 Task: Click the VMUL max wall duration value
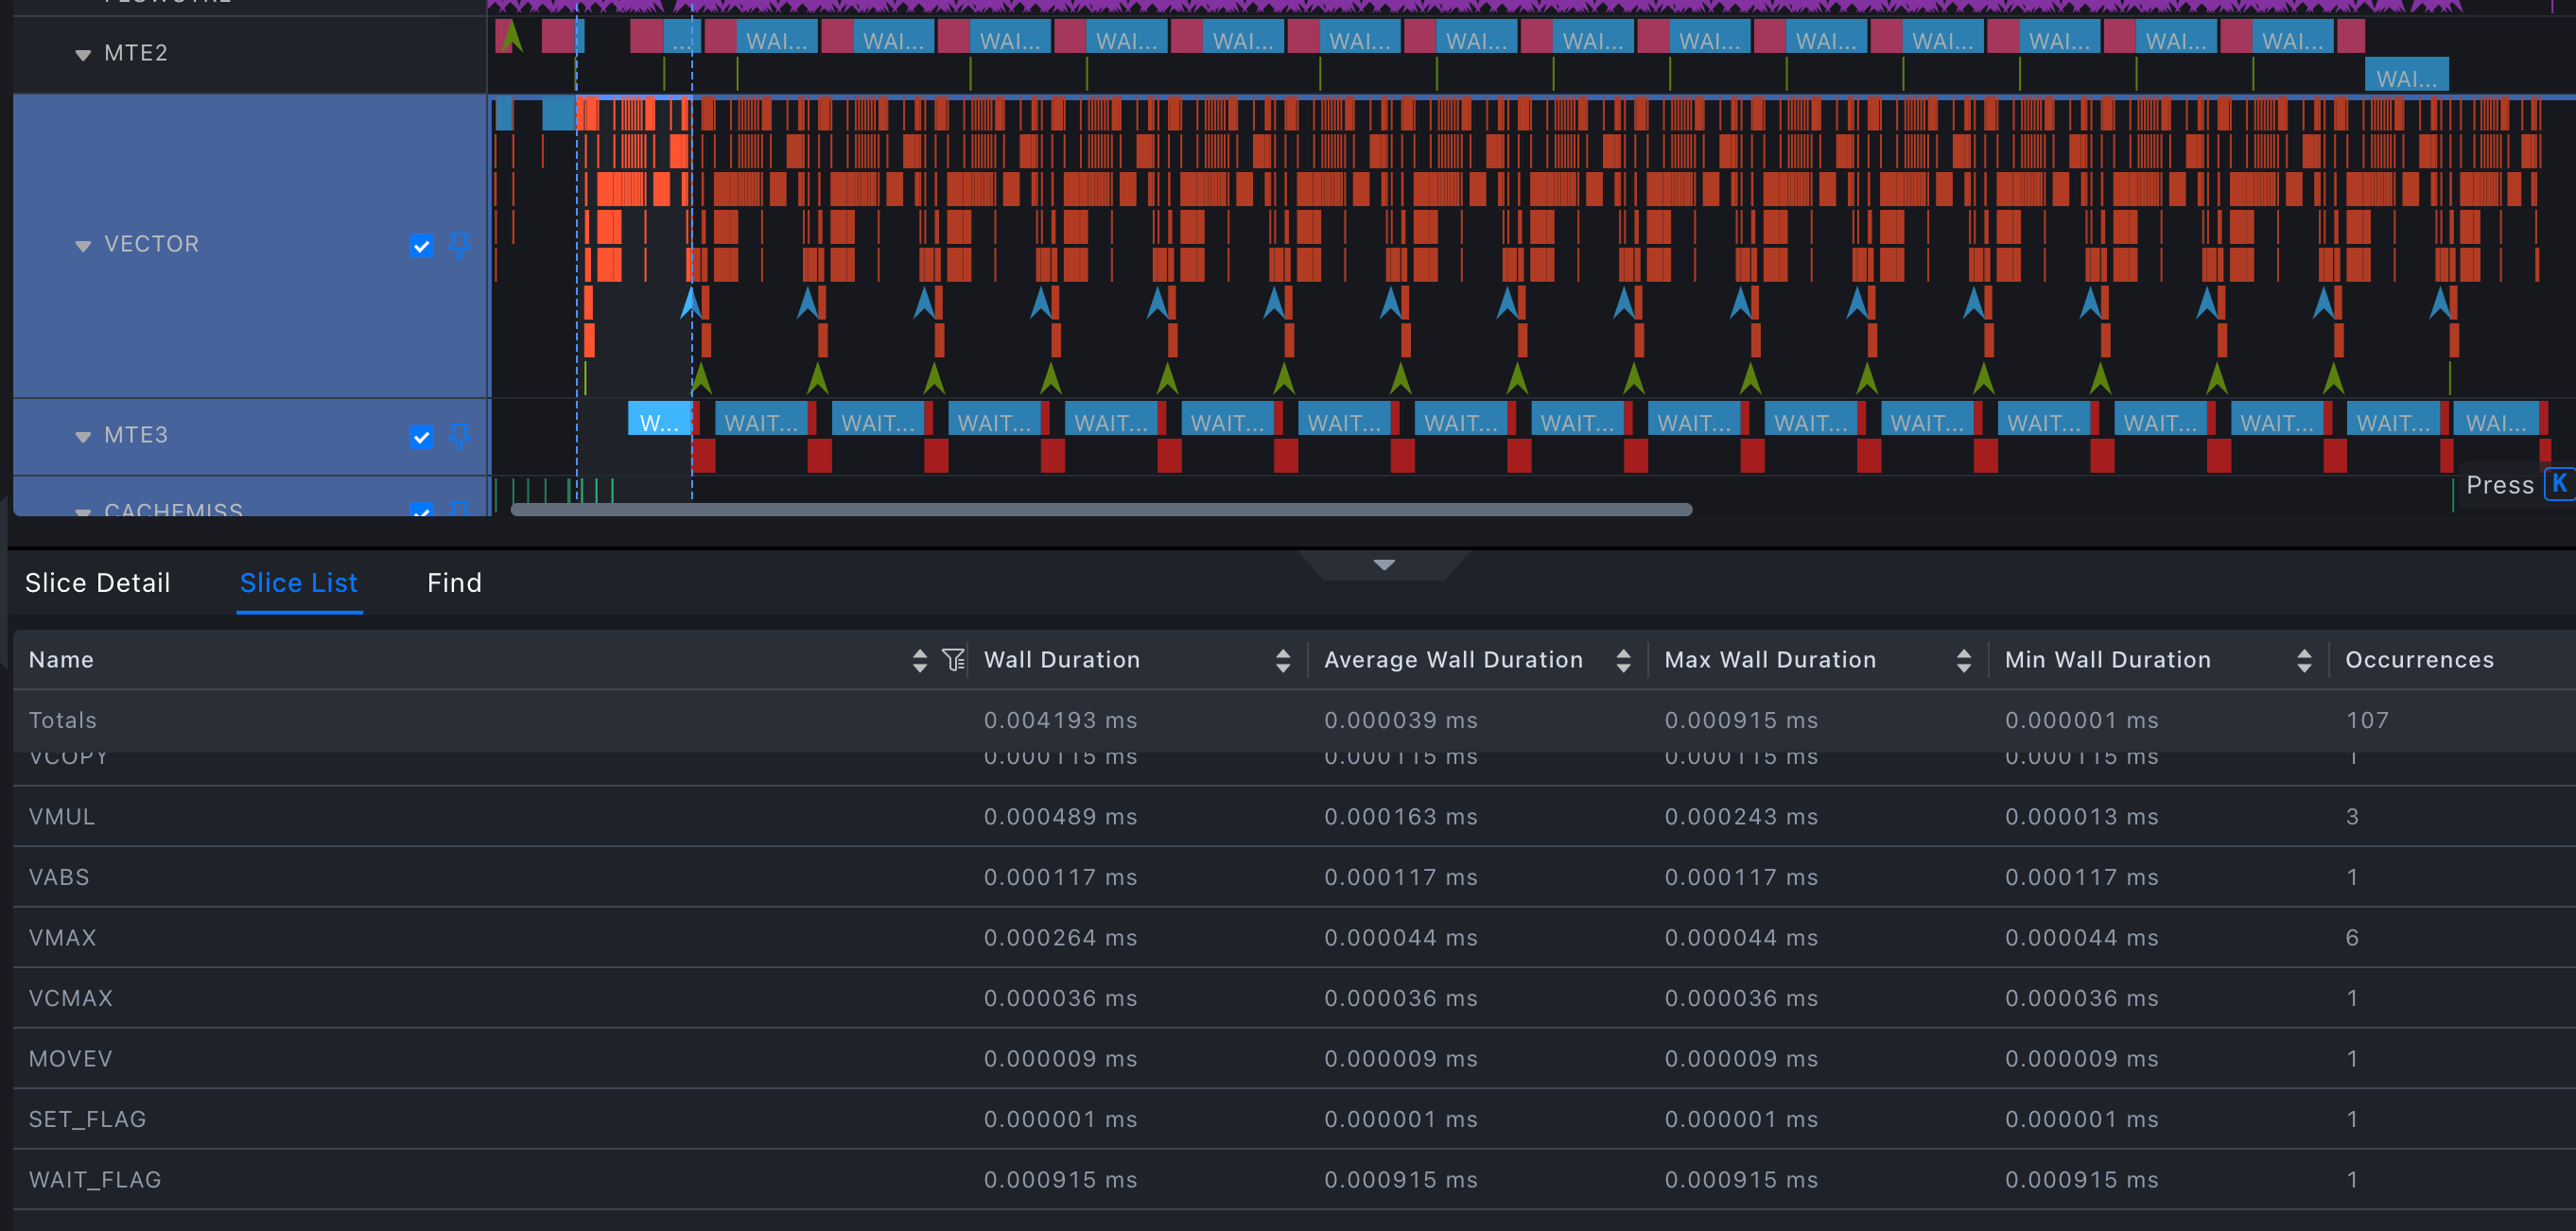pos(1741,817)
